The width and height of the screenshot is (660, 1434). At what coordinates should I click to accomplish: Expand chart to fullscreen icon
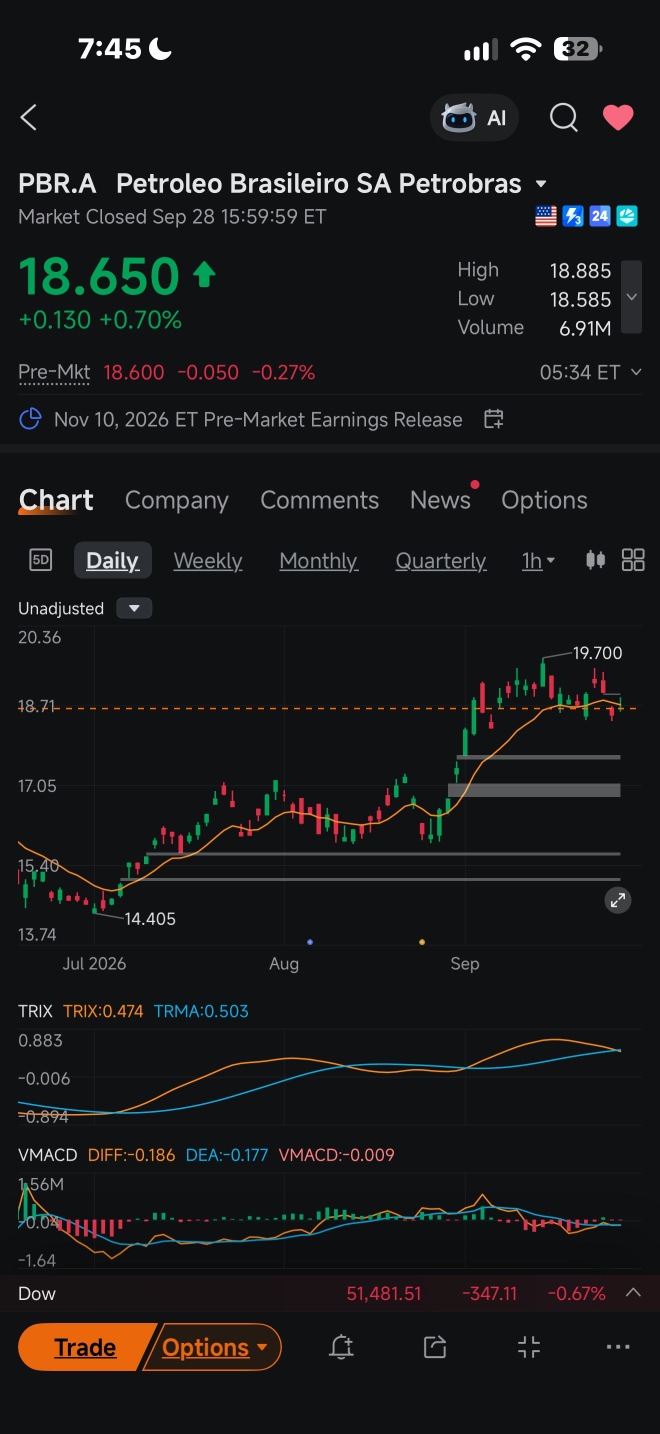point(618,901)
